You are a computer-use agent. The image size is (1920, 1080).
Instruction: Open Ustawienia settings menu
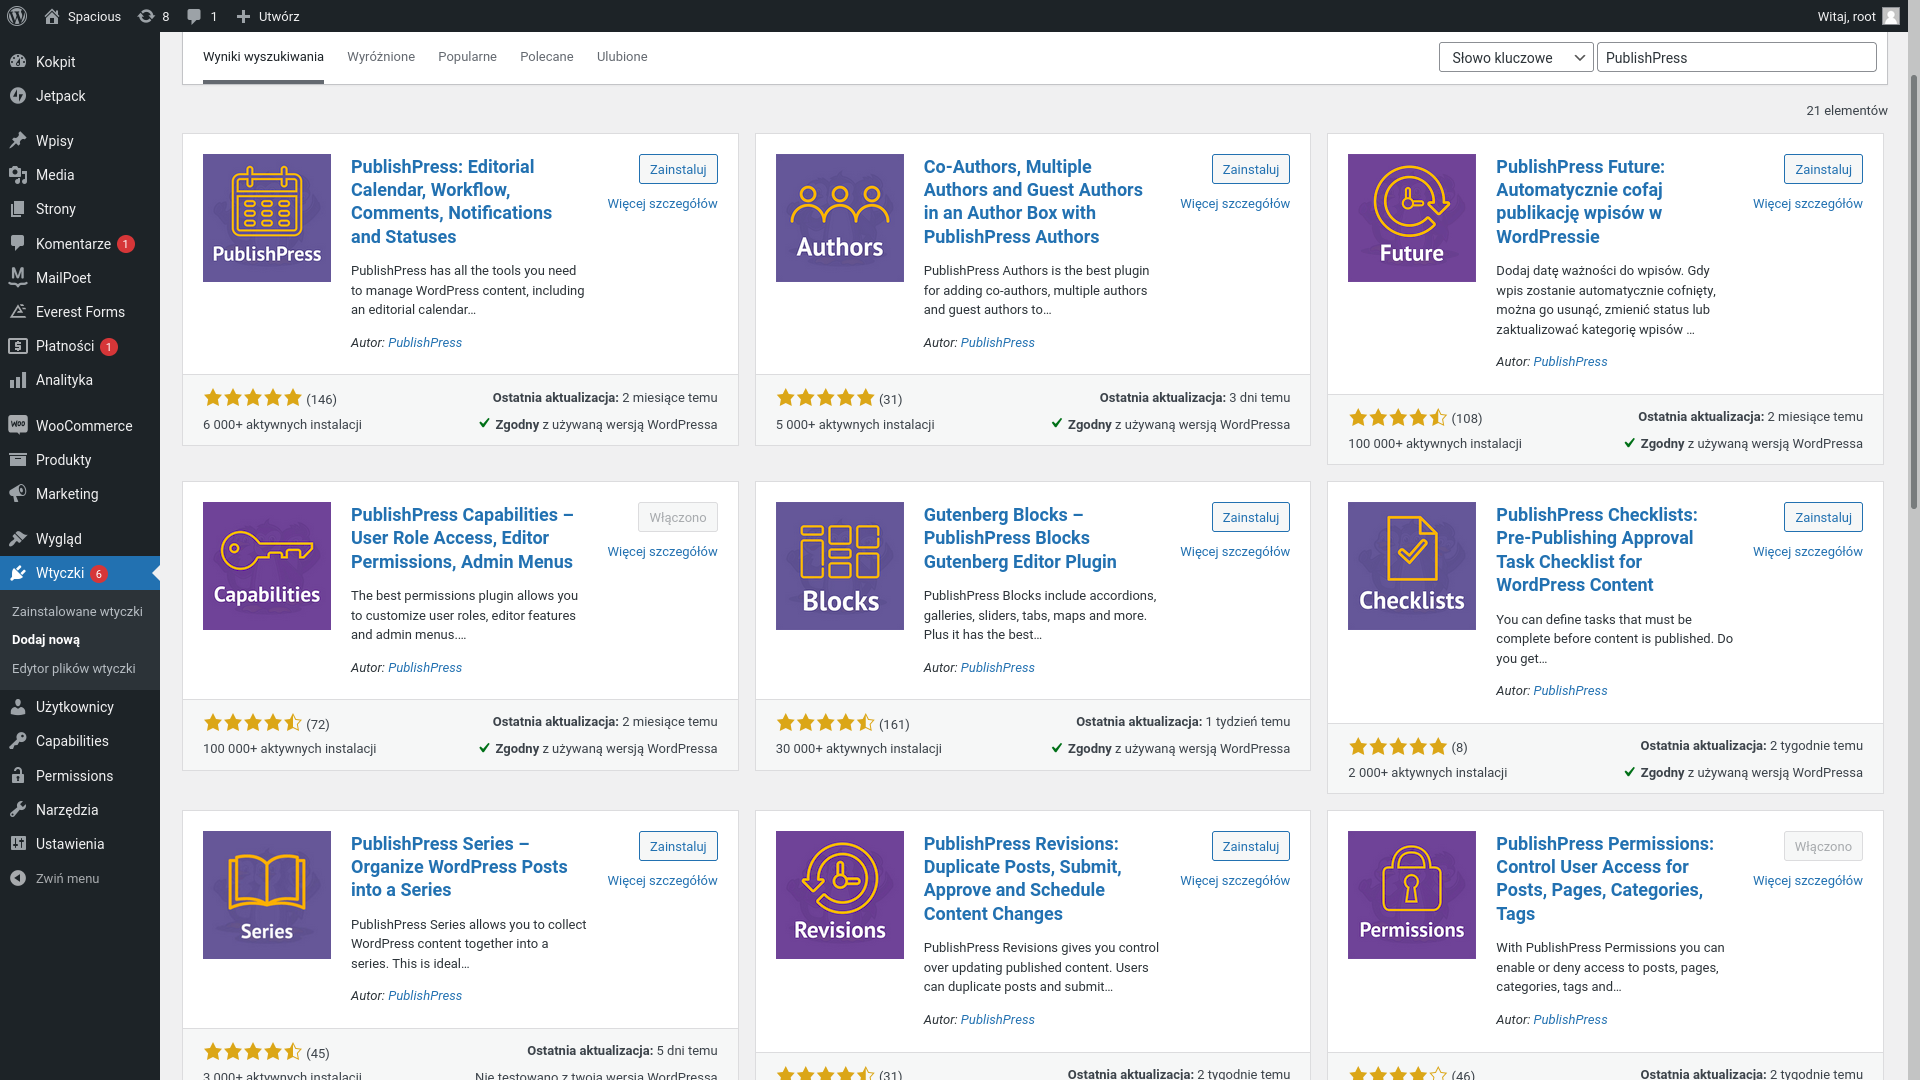[x=80, y=844]
